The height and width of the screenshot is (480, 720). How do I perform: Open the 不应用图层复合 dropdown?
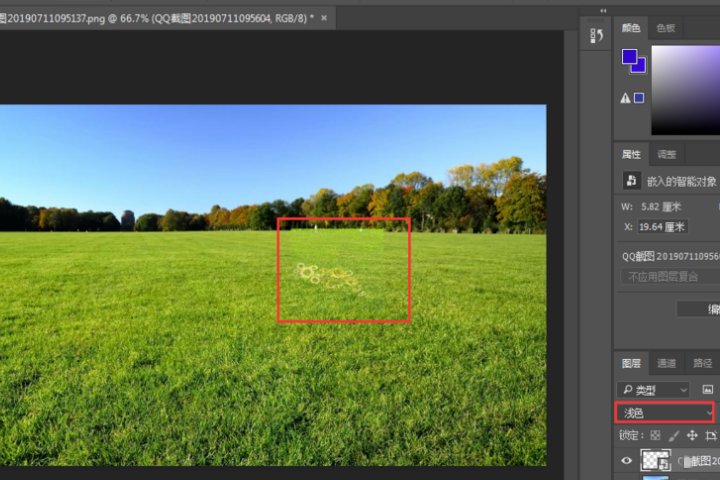pos(670,277)
